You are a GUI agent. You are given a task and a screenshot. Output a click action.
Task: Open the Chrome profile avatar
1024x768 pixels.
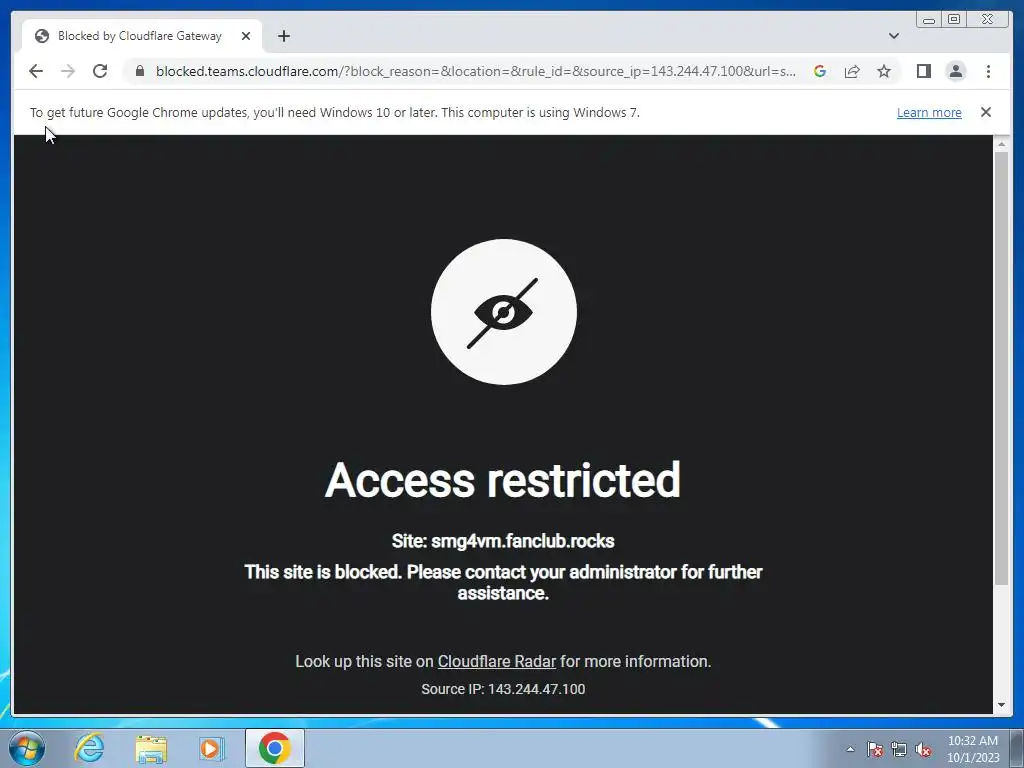[x=955, y=71]
